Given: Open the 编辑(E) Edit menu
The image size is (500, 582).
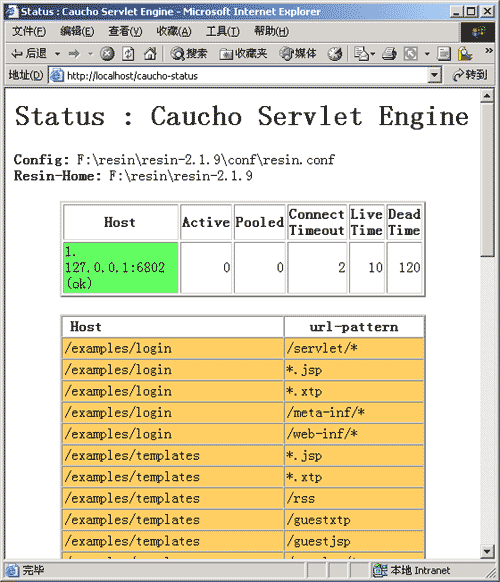Looking at the screenshot, I should [x=77, y=32].
